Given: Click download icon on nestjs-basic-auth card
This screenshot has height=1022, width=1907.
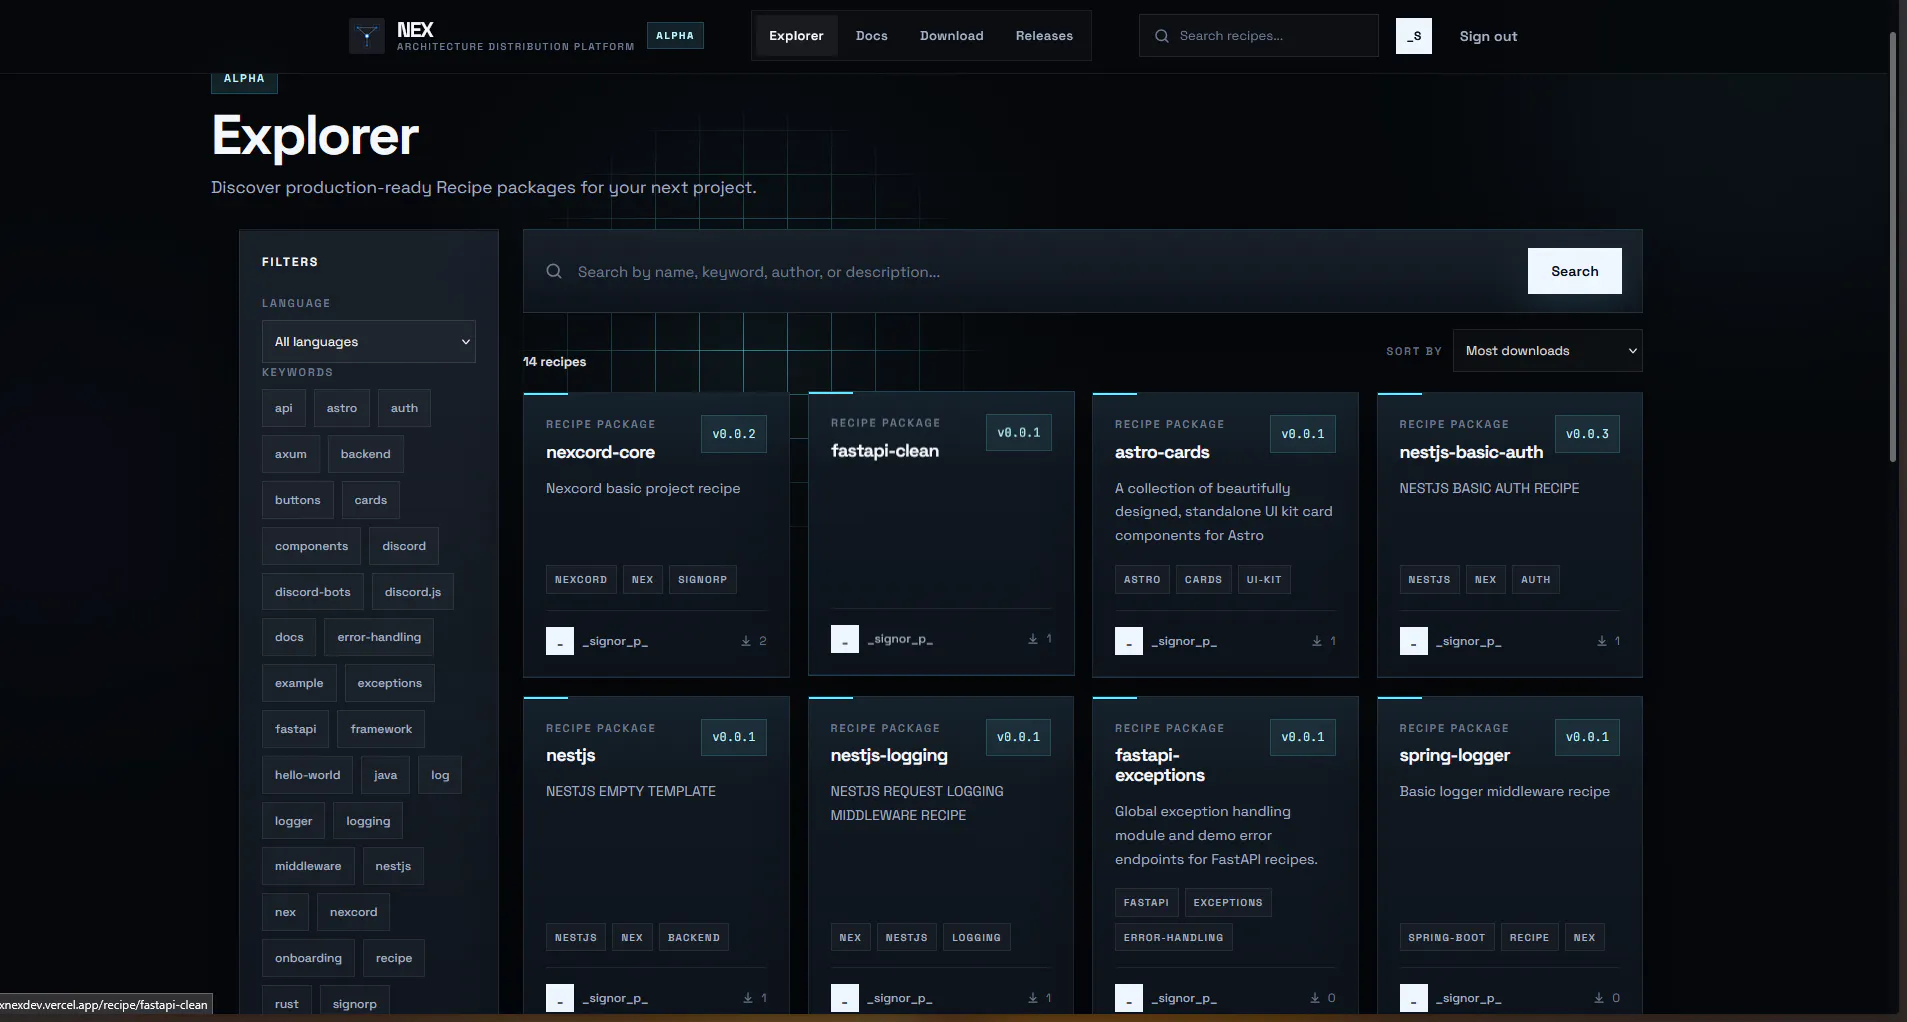Looking at the screenshot, I should click(x=1602, y=641).
